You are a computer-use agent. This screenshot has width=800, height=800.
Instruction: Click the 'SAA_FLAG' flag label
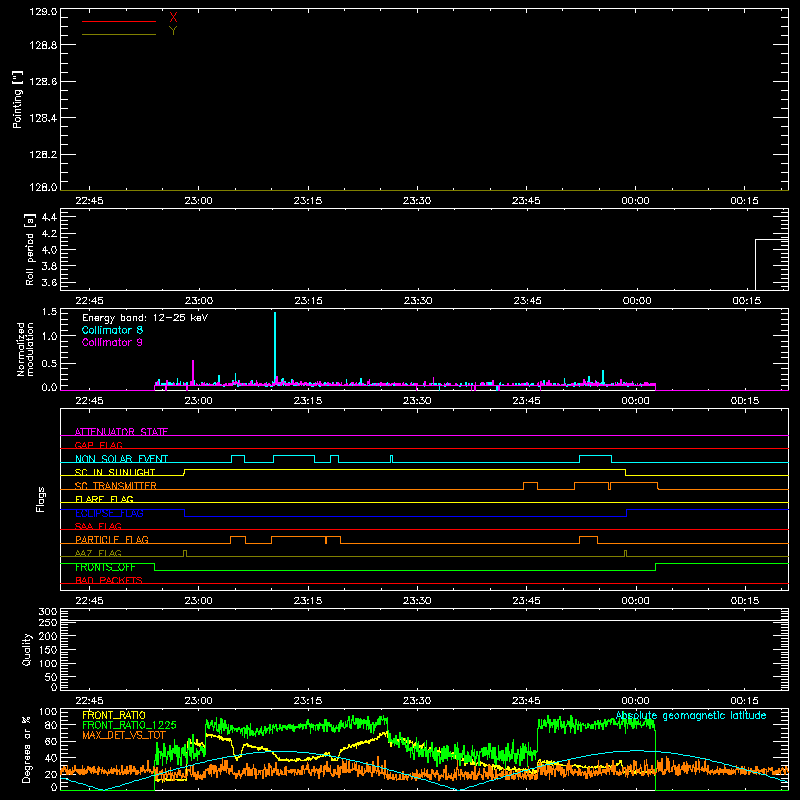[x=98, y=526]
